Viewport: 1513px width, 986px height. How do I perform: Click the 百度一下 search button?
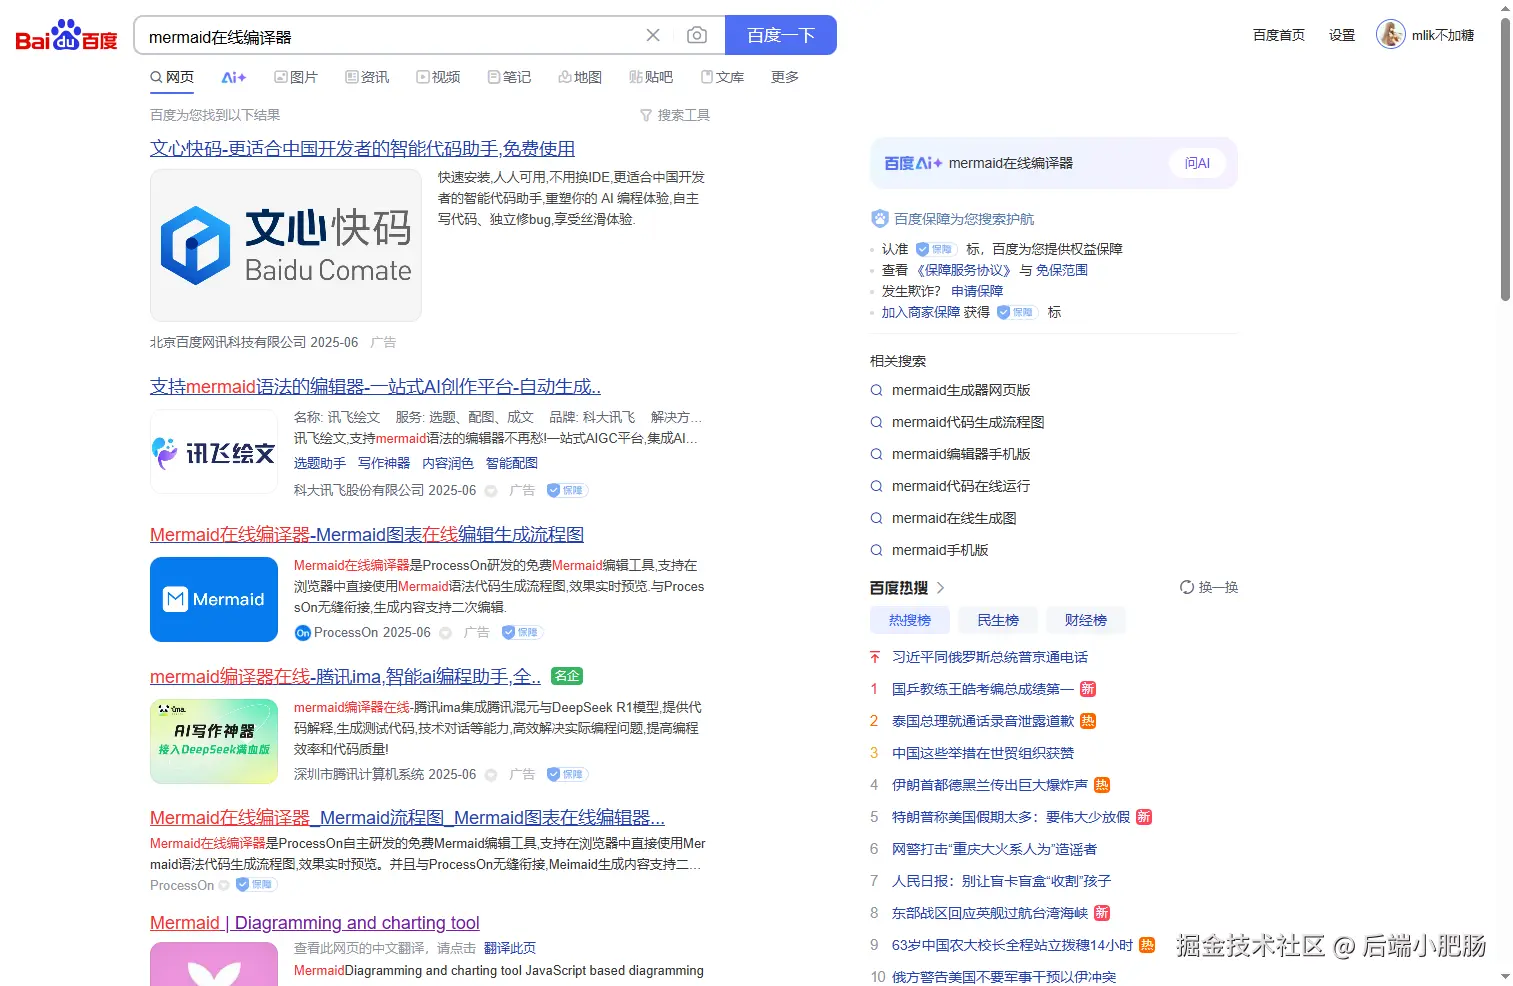pyautogui.click(x=781, y=35)
